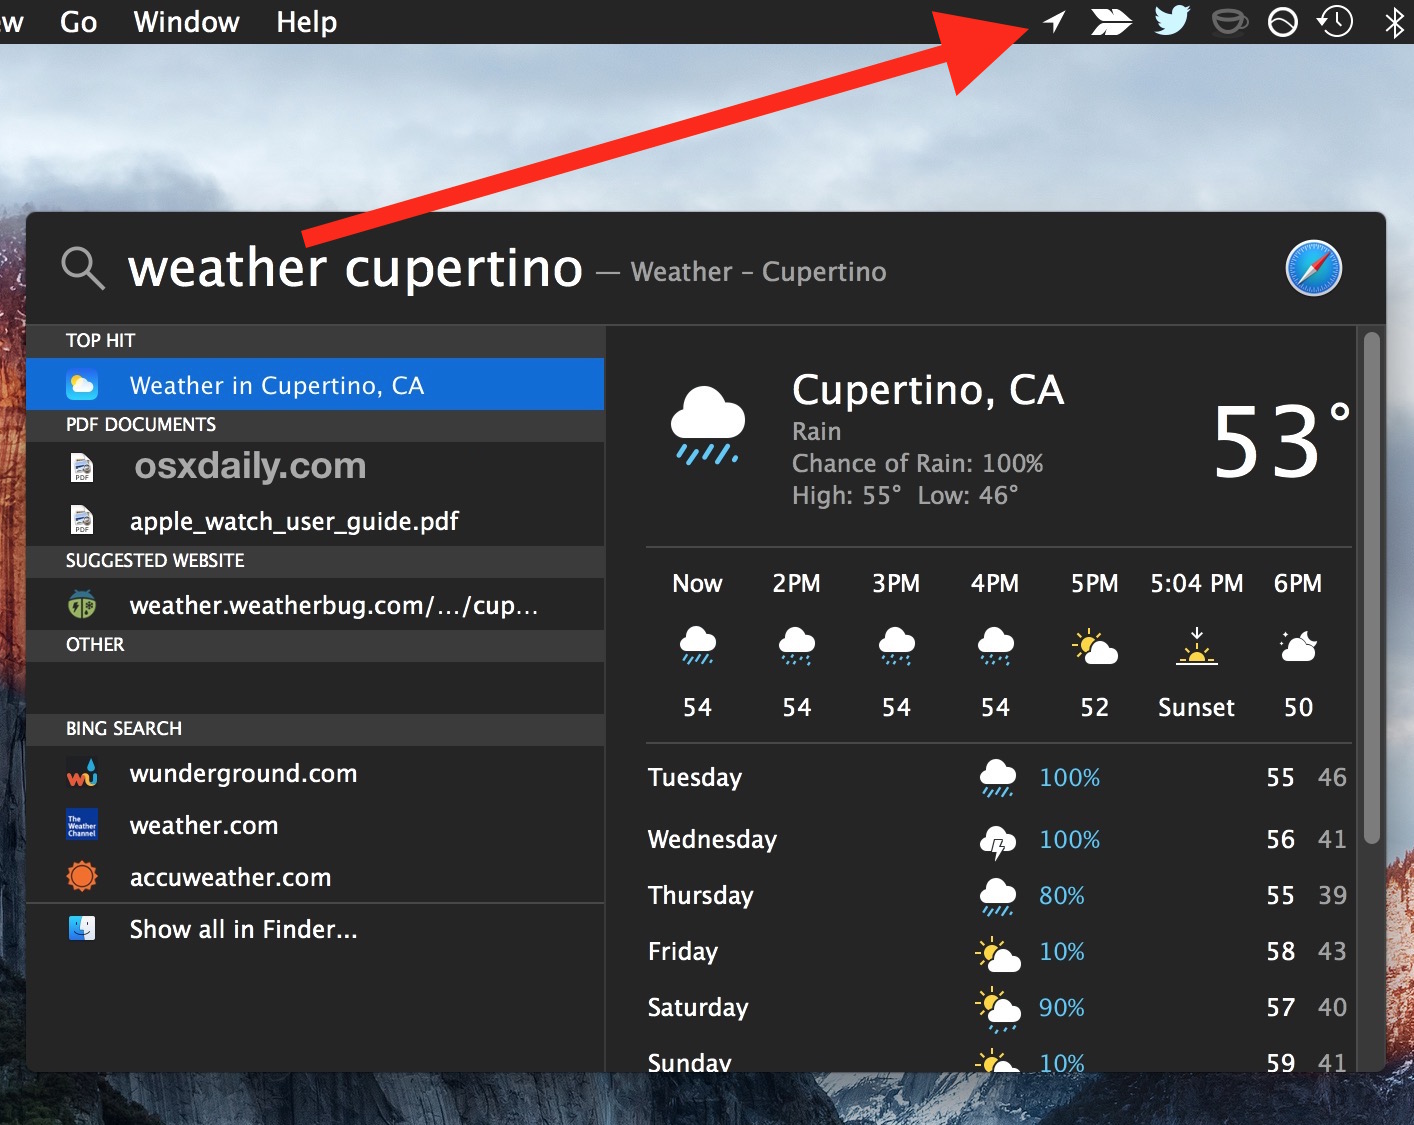Screen dimensions: 1414x1125
Task: Select the AccuWeather sun icon
Action: click(x=81, y=876)
